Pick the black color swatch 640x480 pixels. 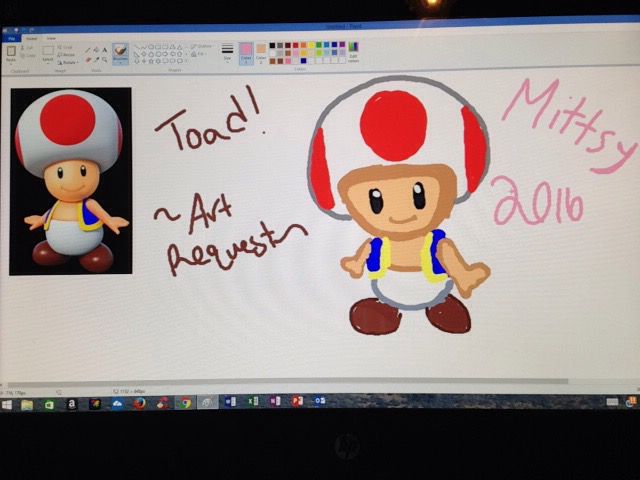272,45
